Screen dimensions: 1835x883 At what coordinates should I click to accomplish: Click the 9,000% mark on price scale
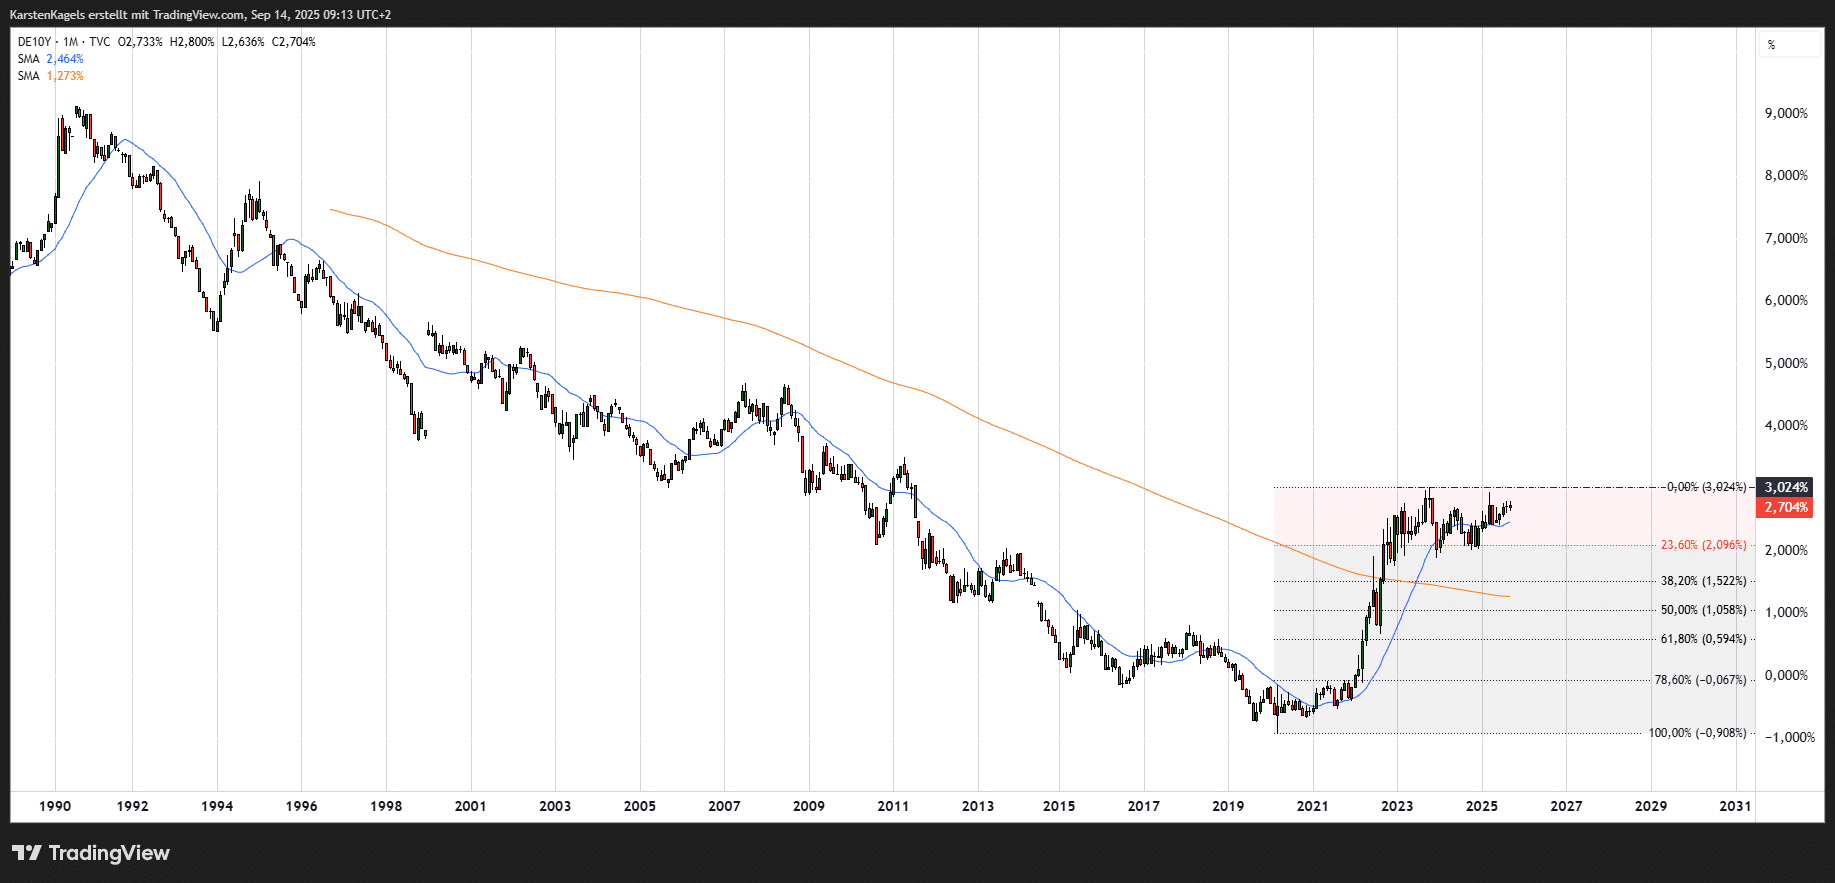[x=1786, y=114]
